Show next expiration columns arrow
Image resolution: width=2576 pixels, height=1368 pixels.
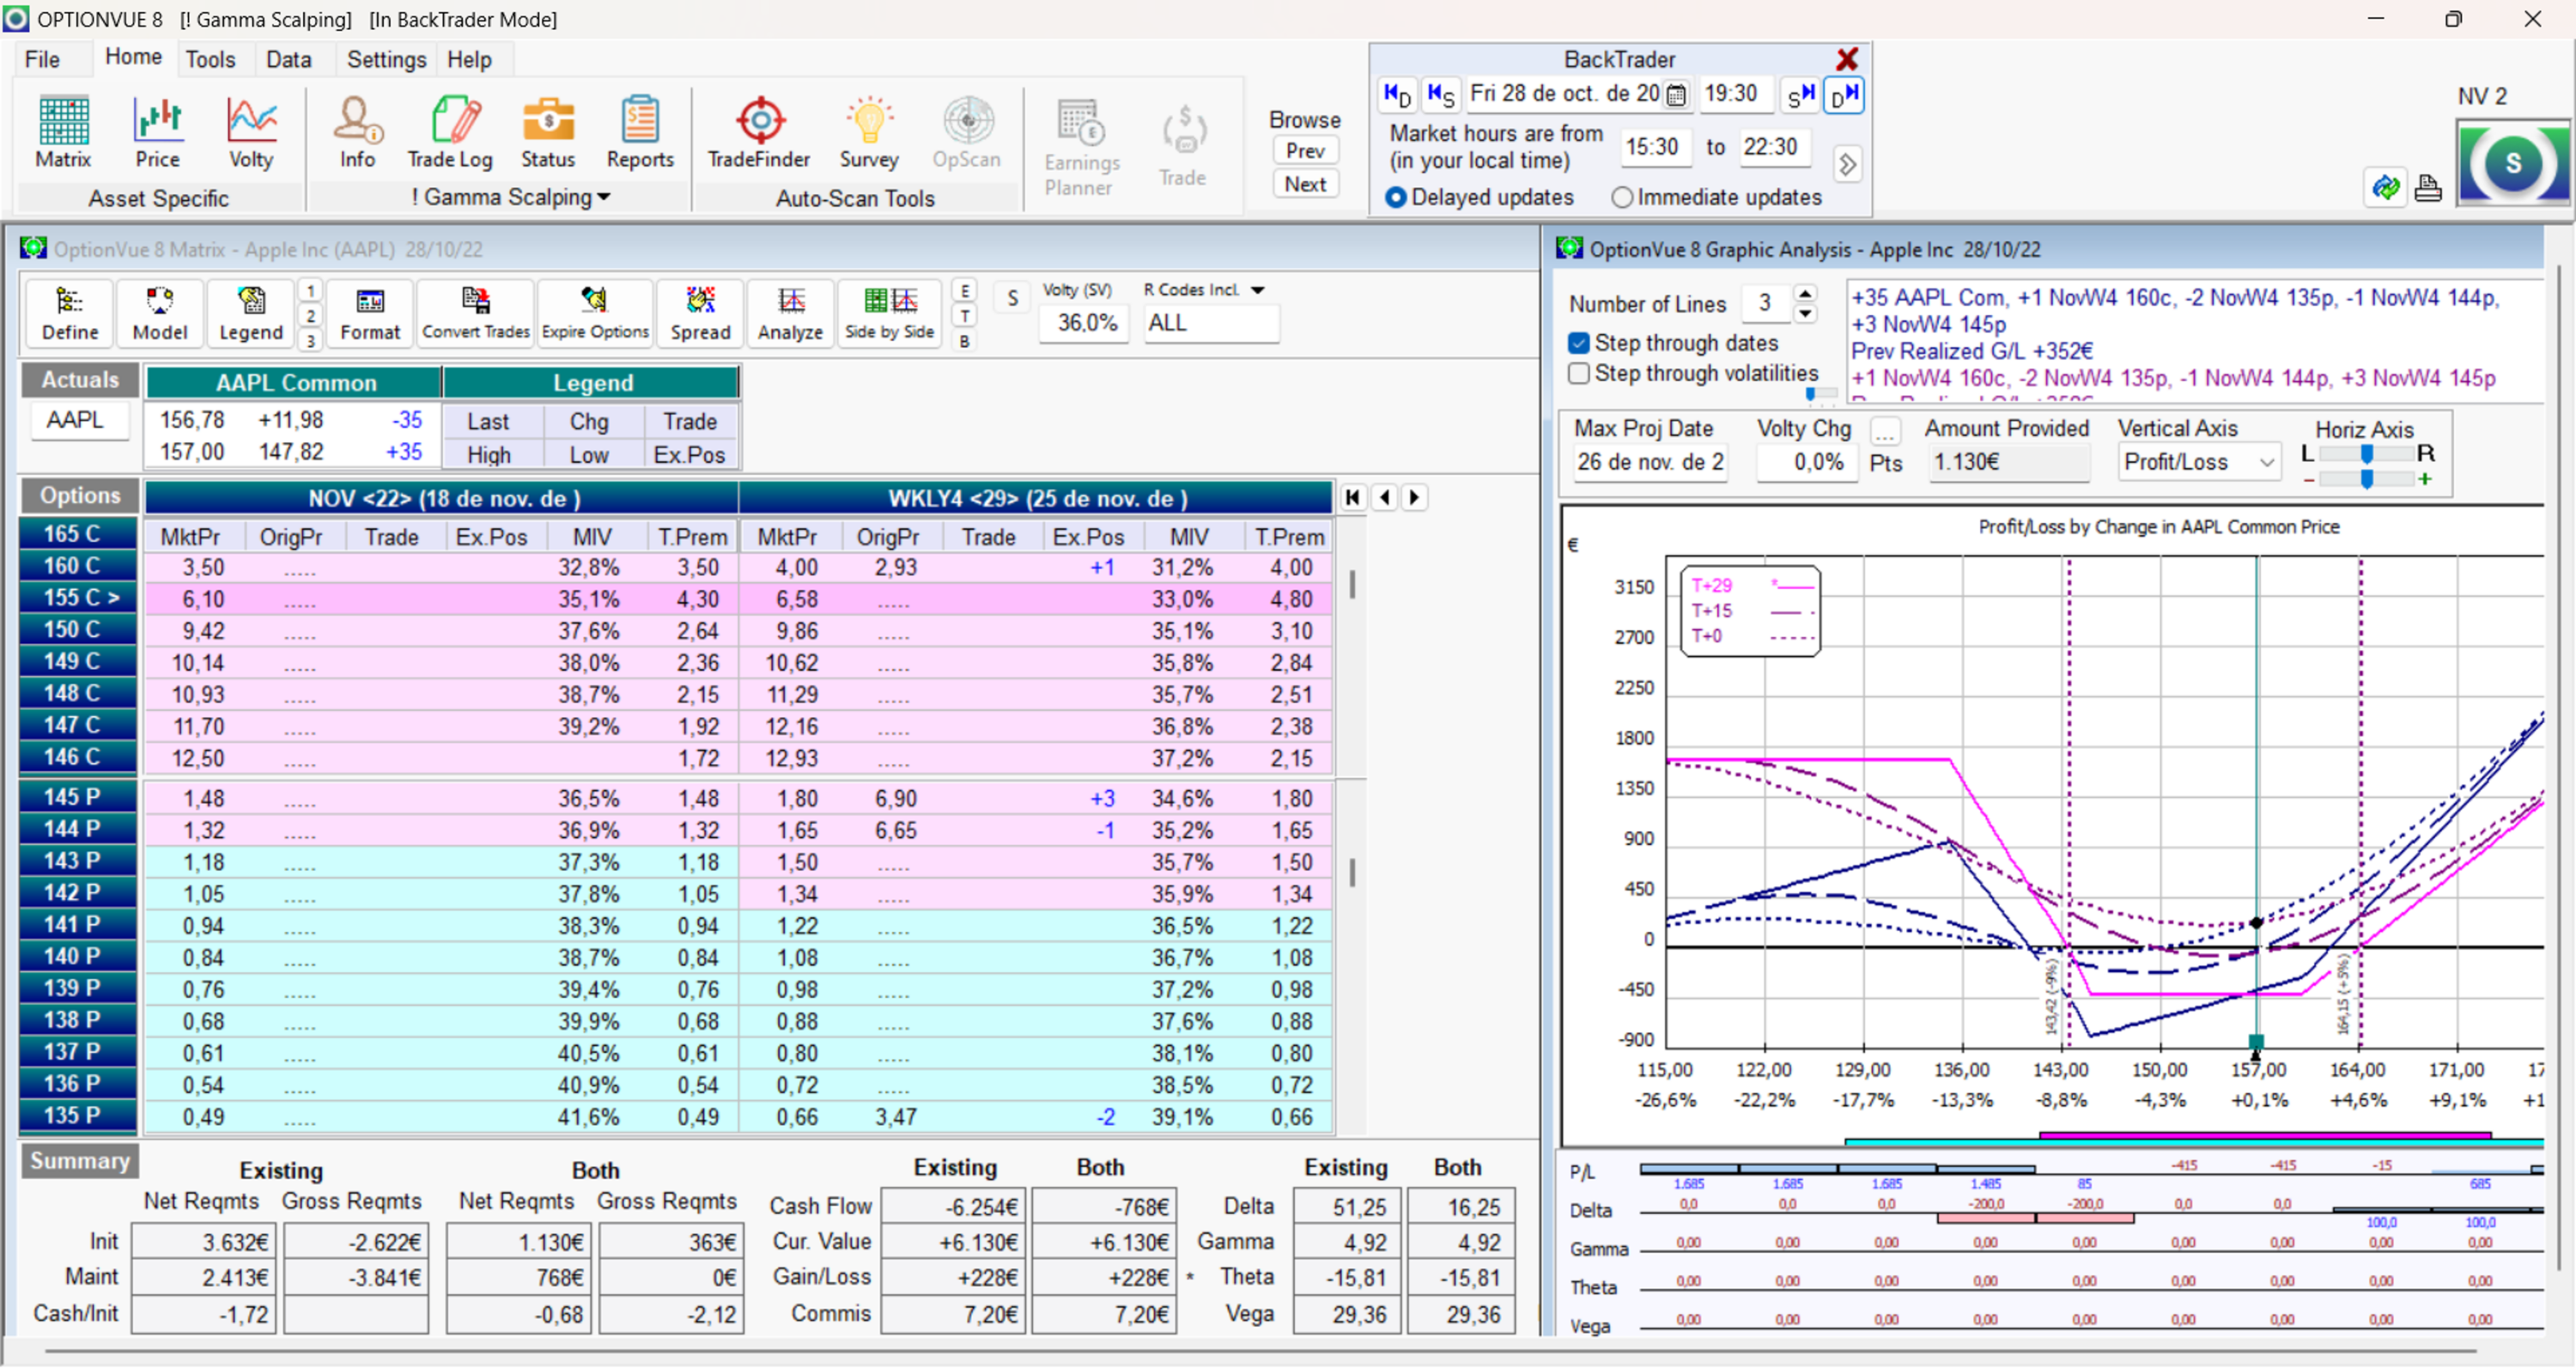click(x=1414, y=498)
